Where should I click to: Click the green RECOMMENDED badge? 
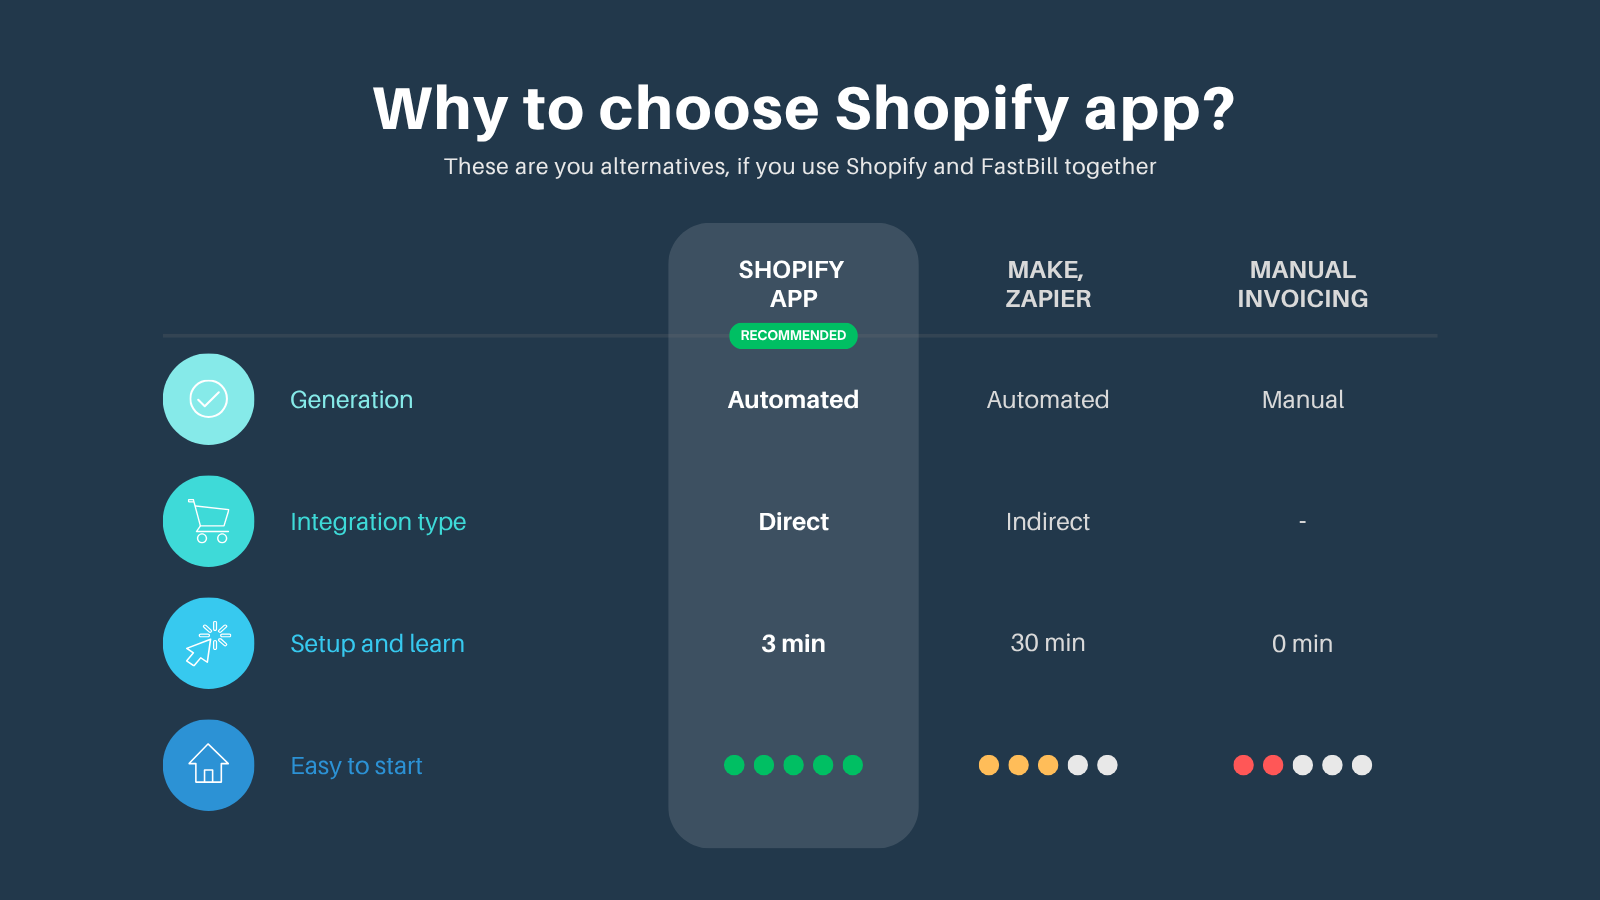(793, 335)
